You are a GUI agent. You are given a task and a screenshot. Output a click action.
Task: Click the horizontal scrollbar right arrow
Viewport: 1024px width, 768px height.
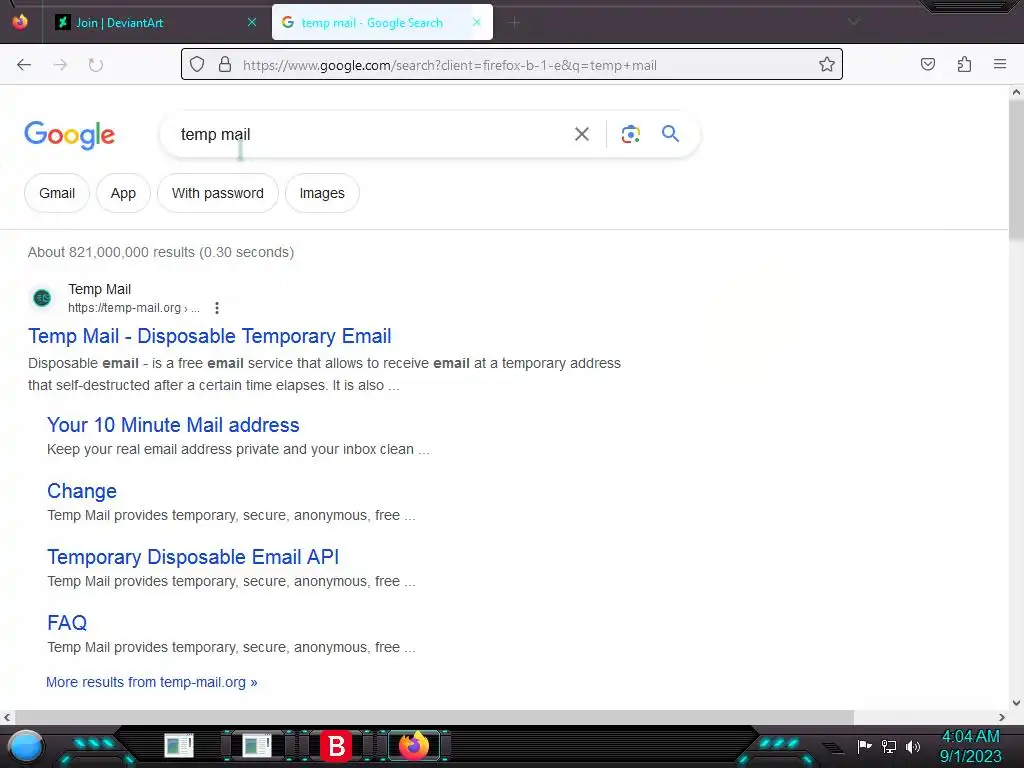(1002, 717)
